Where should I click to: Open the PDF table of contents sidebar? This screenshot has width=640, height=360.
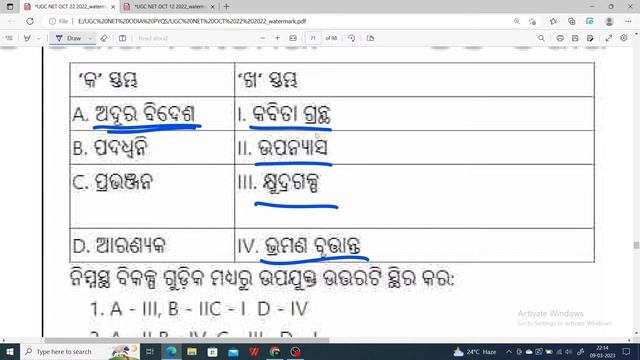pos(9,38)
